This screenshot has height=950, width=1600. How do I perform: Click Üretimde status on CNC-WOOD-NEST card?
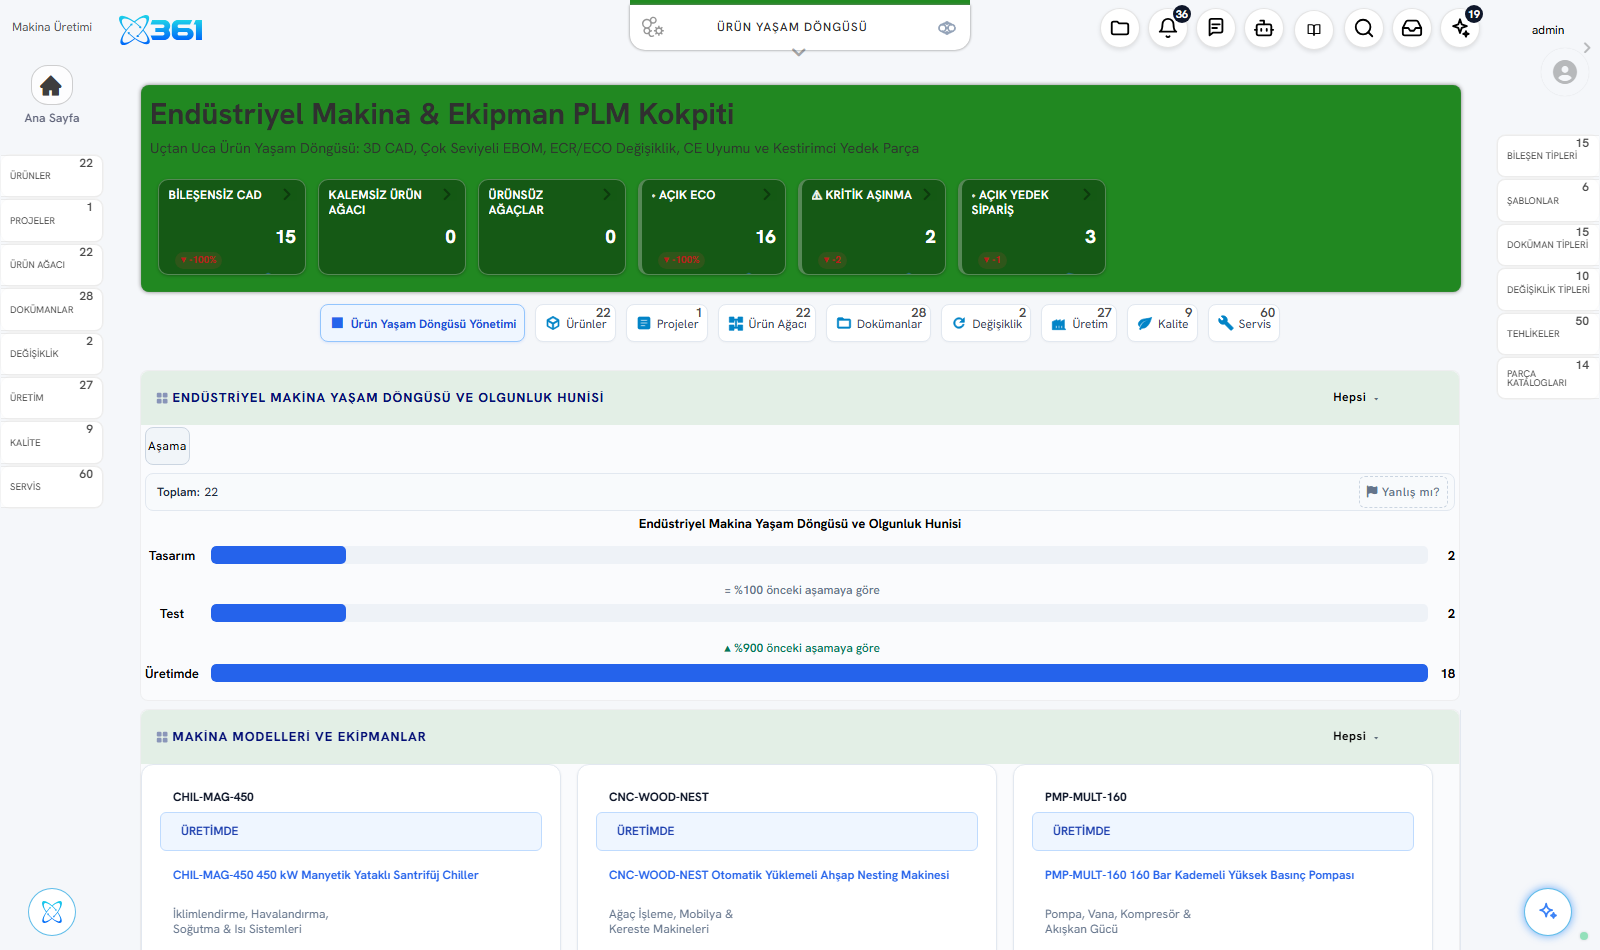click(787, 831)
